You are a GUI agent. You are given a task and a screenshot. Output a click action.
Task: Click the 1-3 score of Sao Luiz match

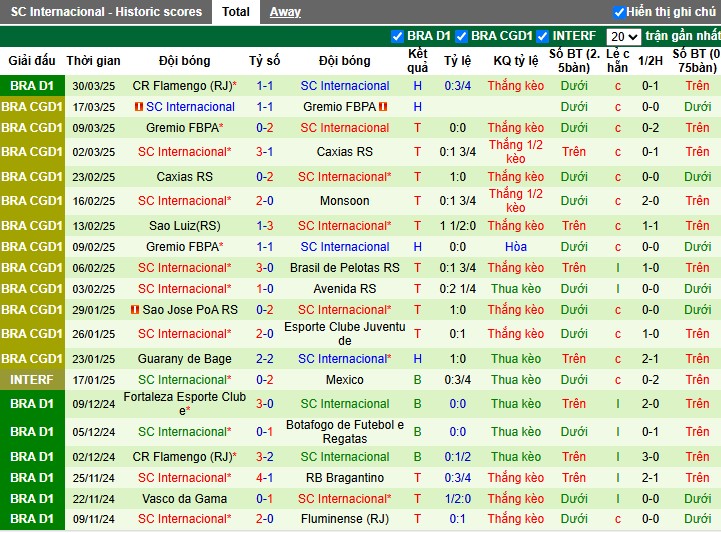pos(264,226)
